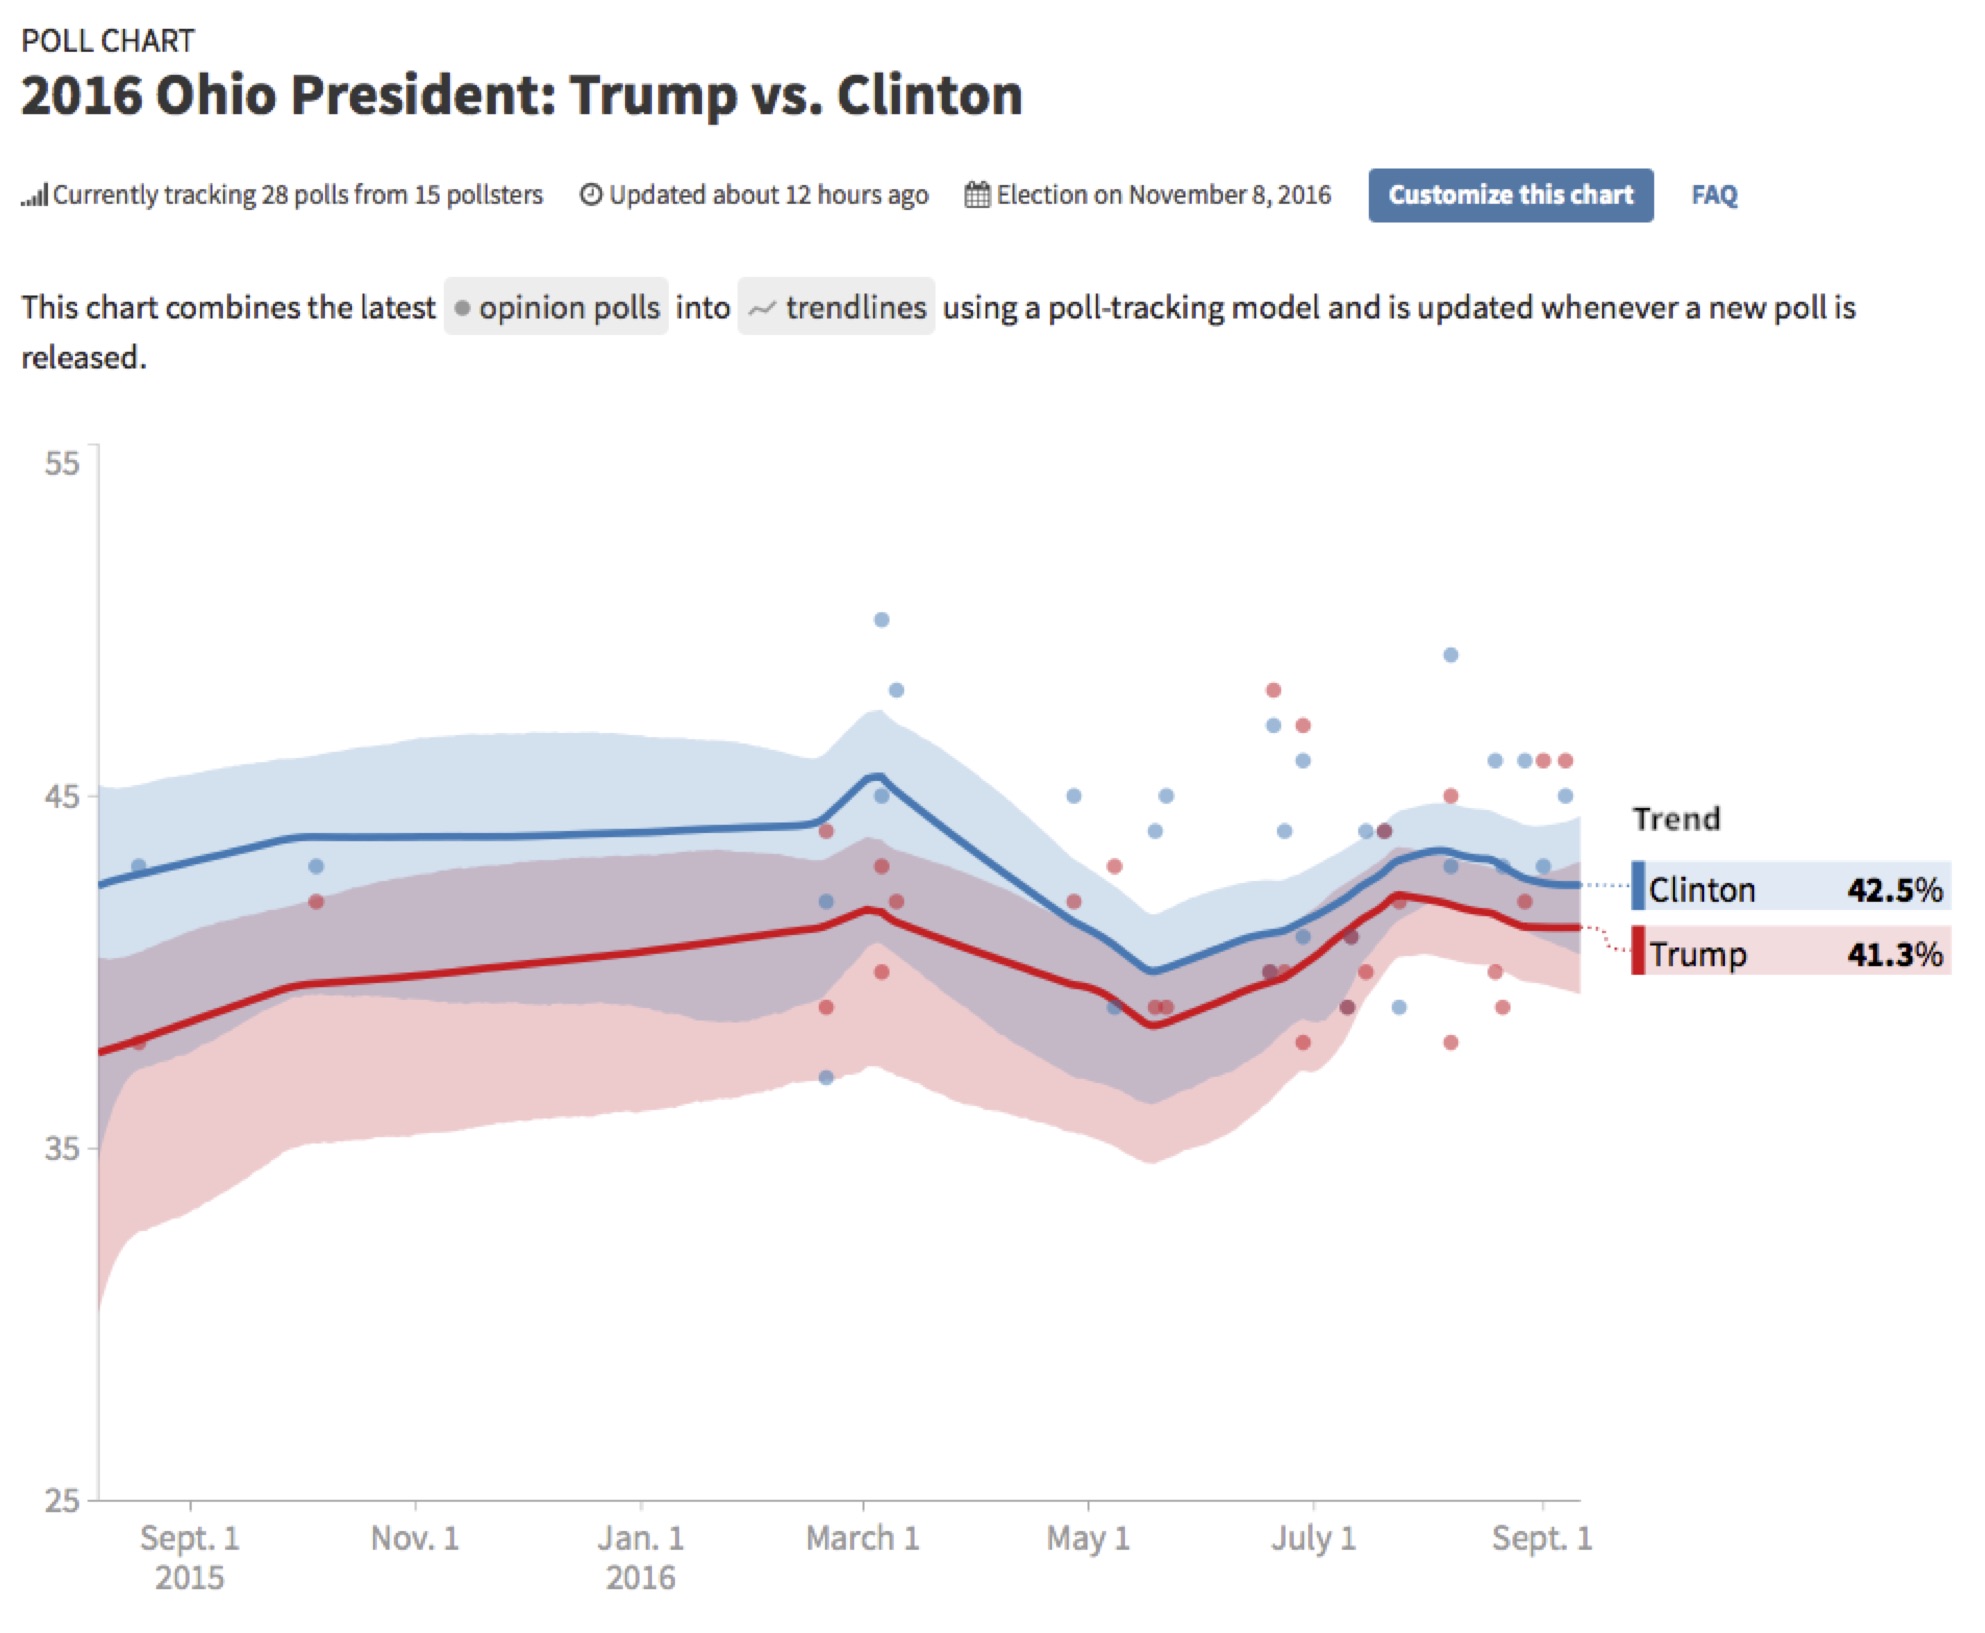
Task: Click the calendar icon before "Election on"
Action: tap(977, 194)
